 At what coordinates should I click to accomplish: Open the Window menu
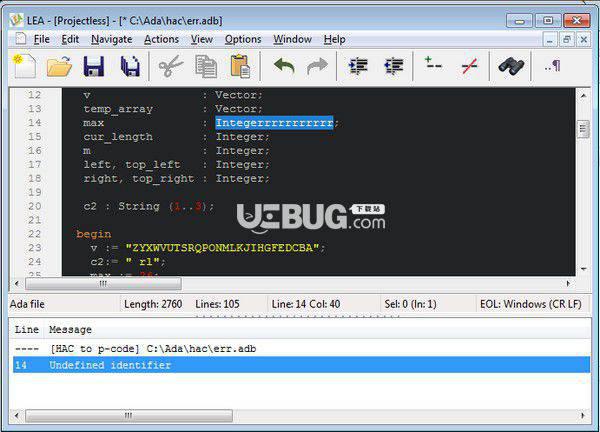[x=292, y=39]
